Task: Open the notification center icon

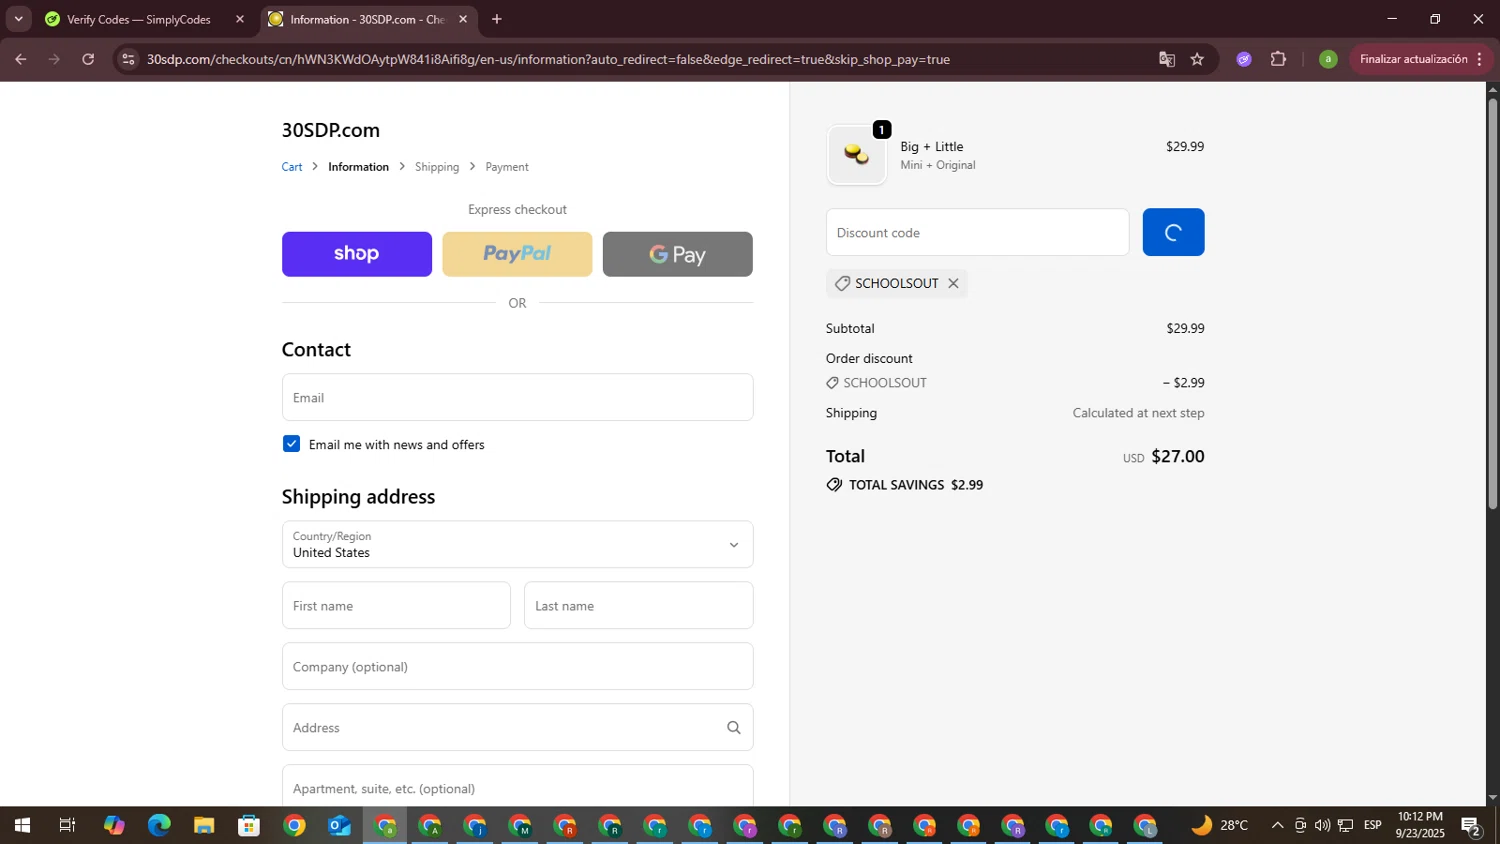Action: click(1471, 826)
